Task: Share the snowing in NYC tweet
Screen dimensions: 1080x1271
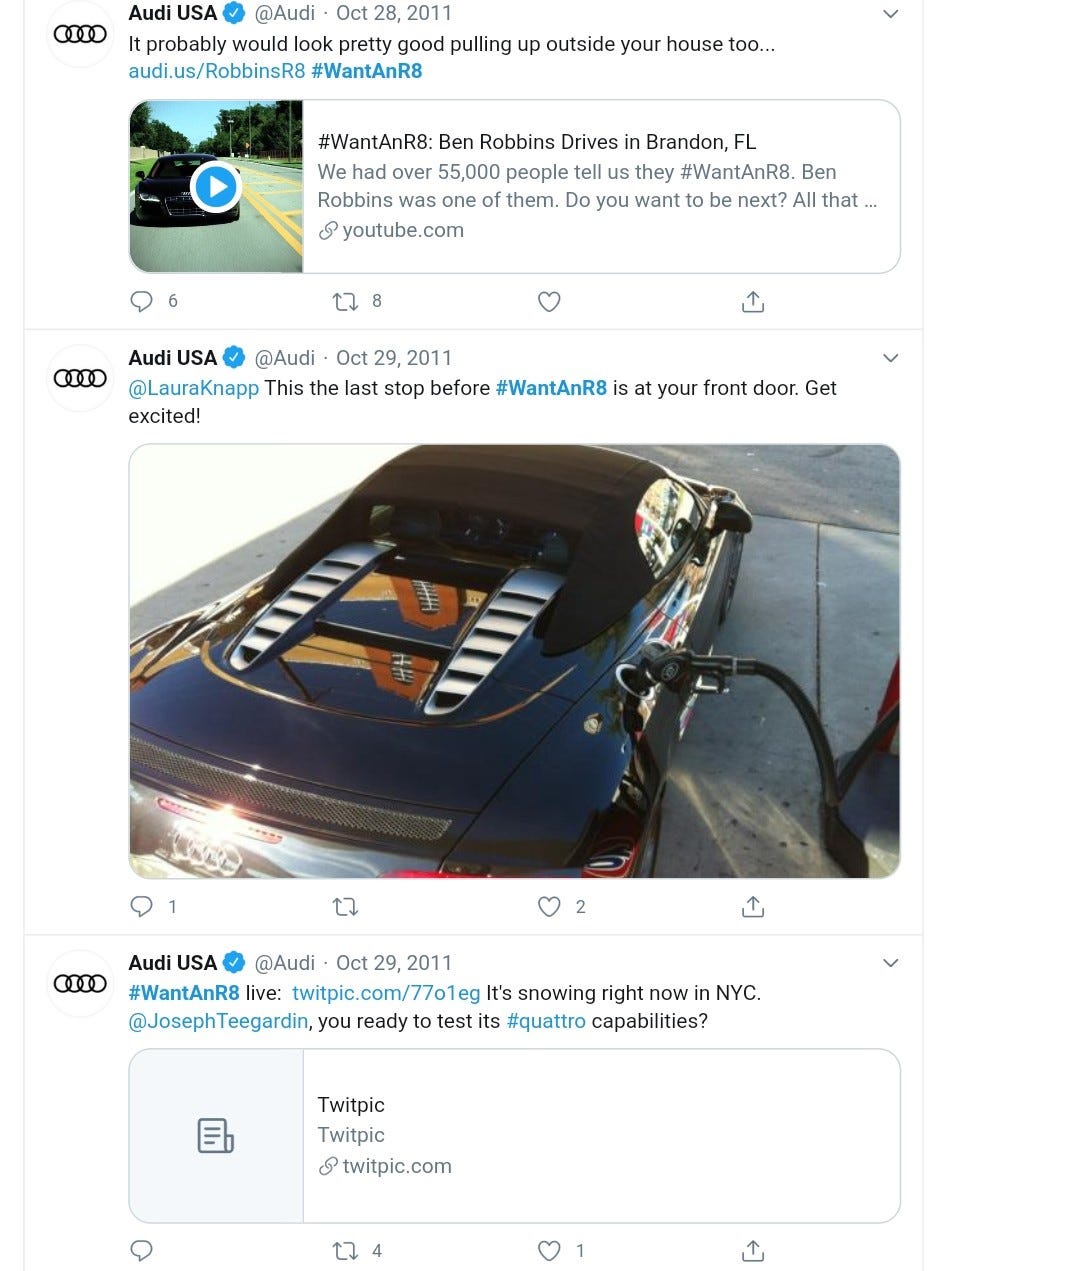Action: pyautogui.click(x=752, y=1250)
